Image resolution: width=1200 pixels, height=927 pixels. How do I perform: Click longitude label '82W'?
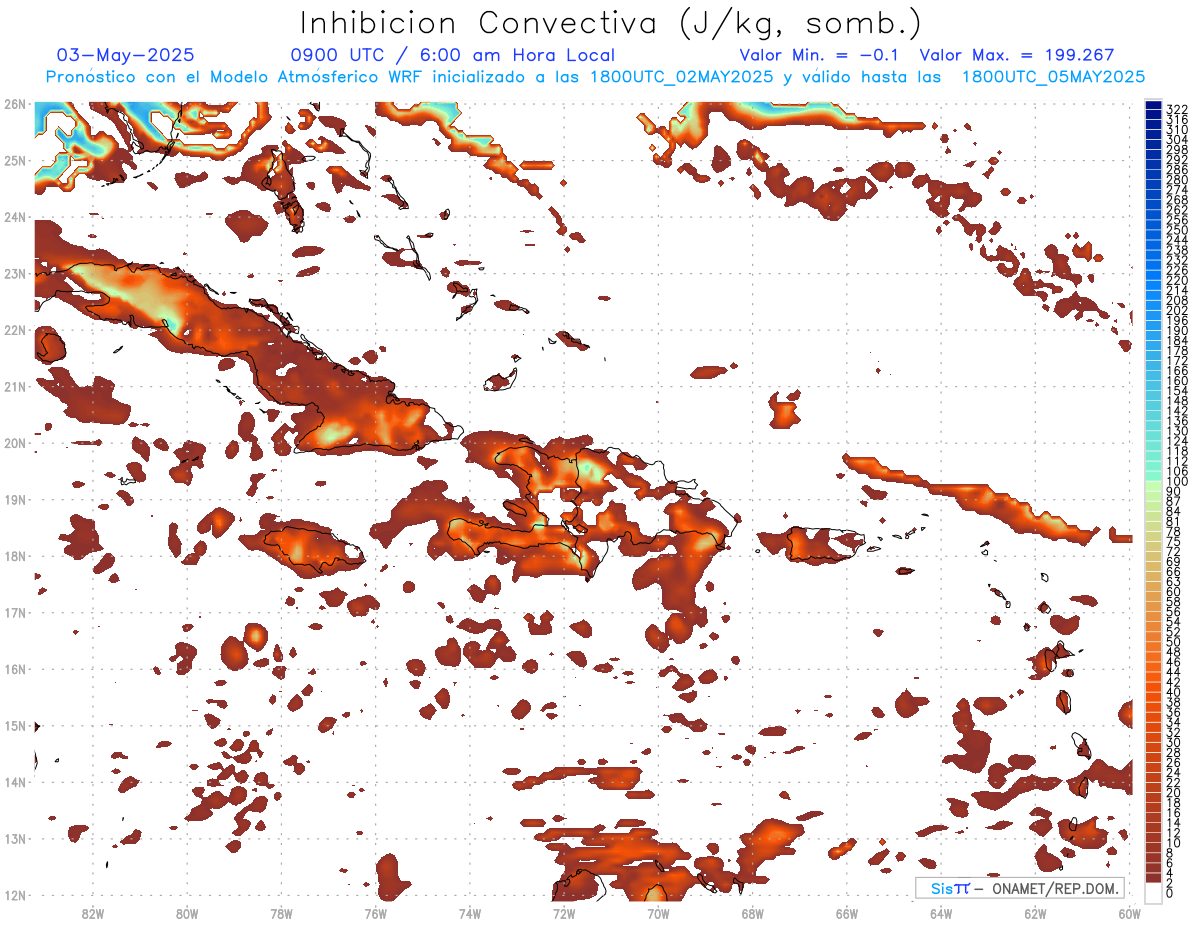pos(92,913)
